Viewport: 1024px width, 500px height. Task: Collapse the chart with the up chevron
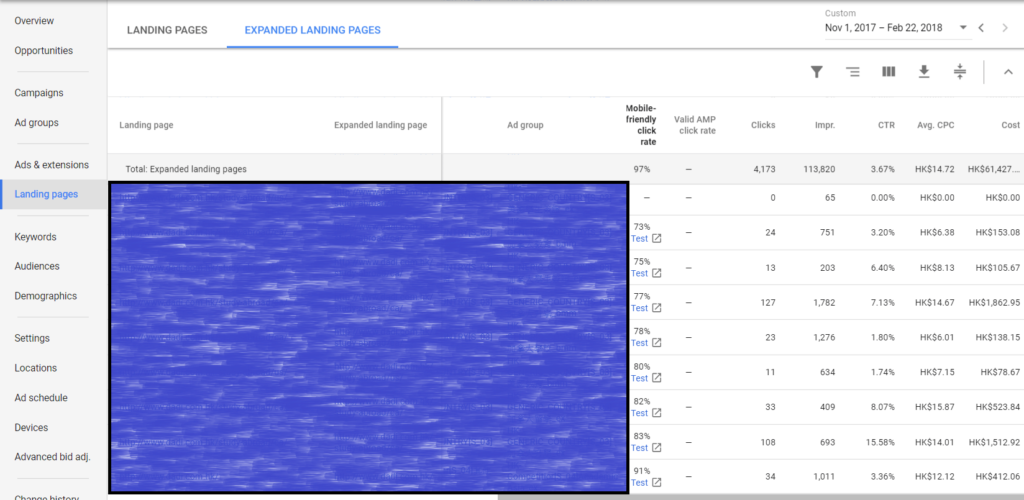[1008, 72]
